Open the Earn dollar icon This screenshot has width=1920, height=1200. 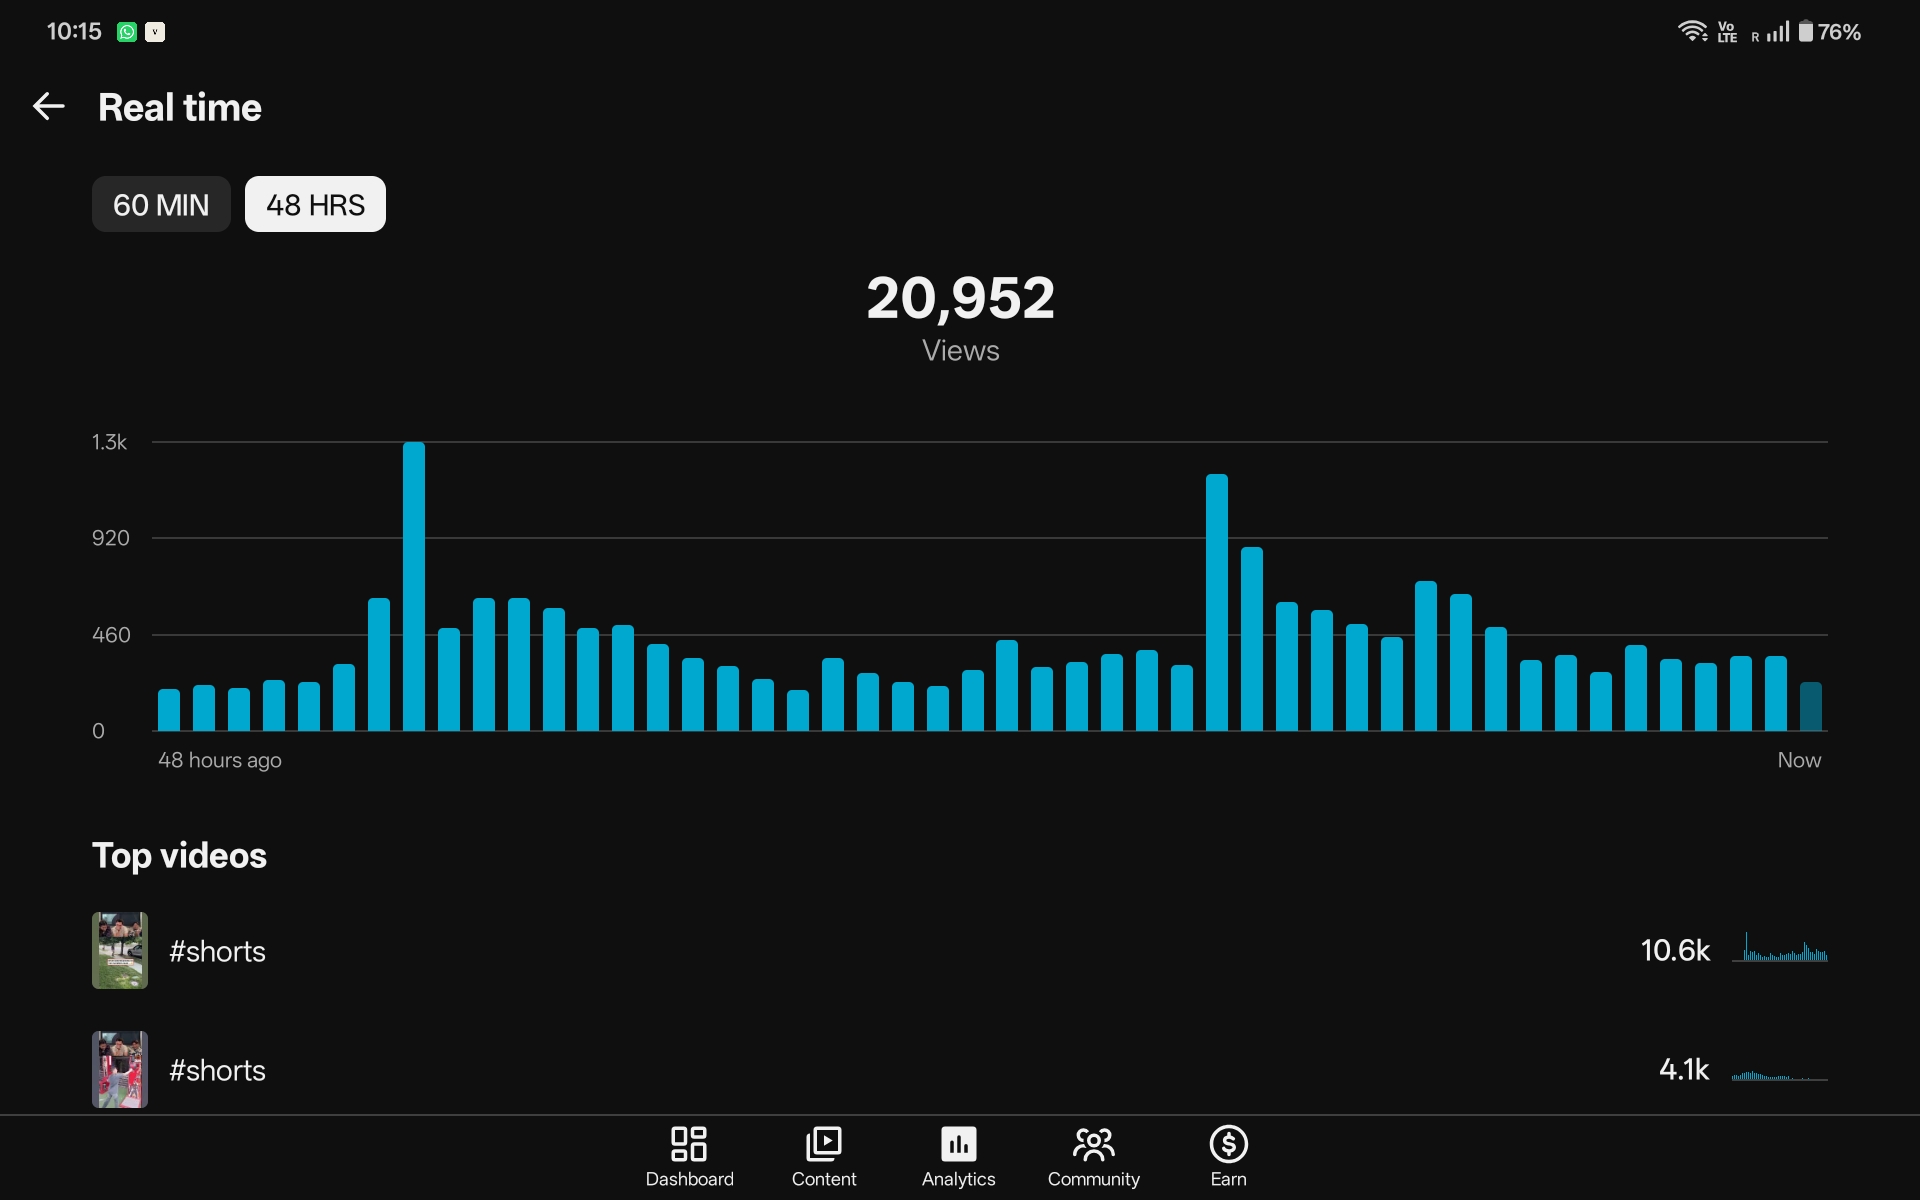[1228, 1143]
